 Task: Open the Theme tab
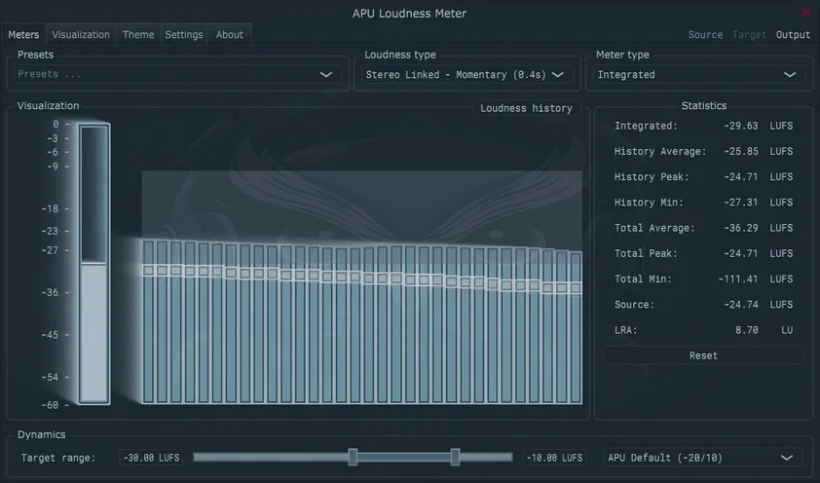138,35
